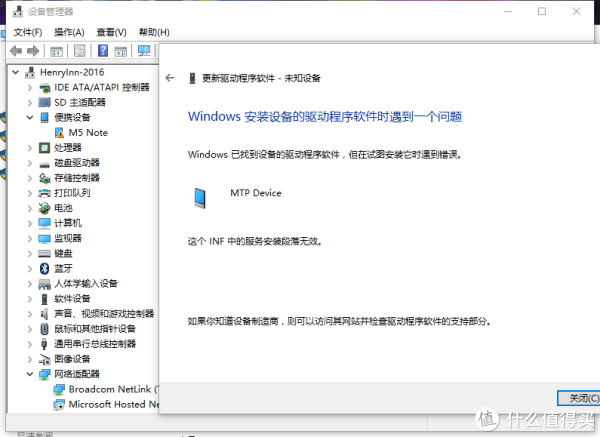Viewport: 600px width, 437px height.
Task: Open the 操作(A) menu
Action: tap(69, 32)
